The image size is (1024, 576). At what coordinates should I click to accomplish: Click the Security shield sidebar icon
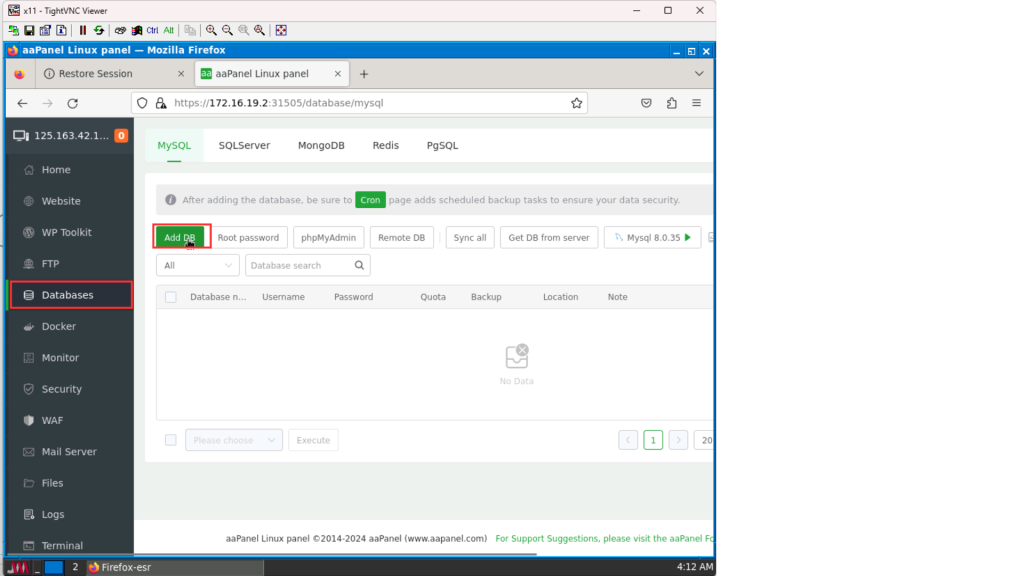[29, 389]
